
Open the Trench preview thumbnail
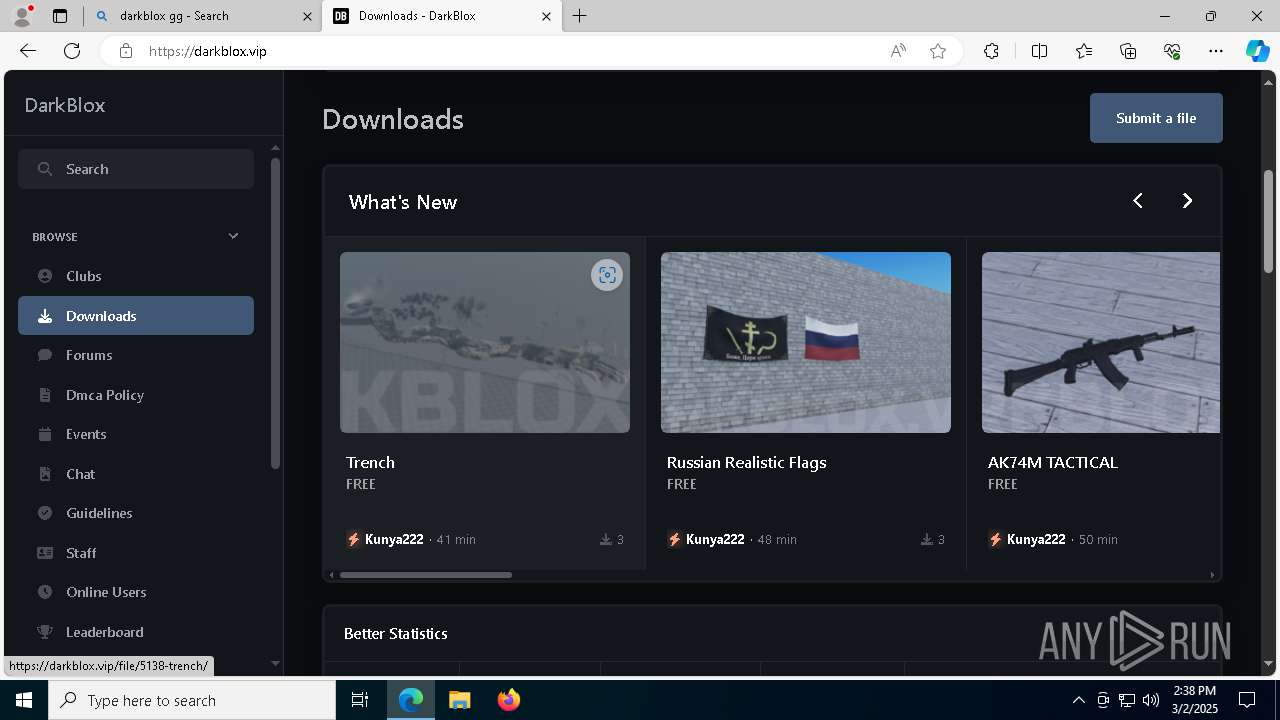click(x=485, y=342)
